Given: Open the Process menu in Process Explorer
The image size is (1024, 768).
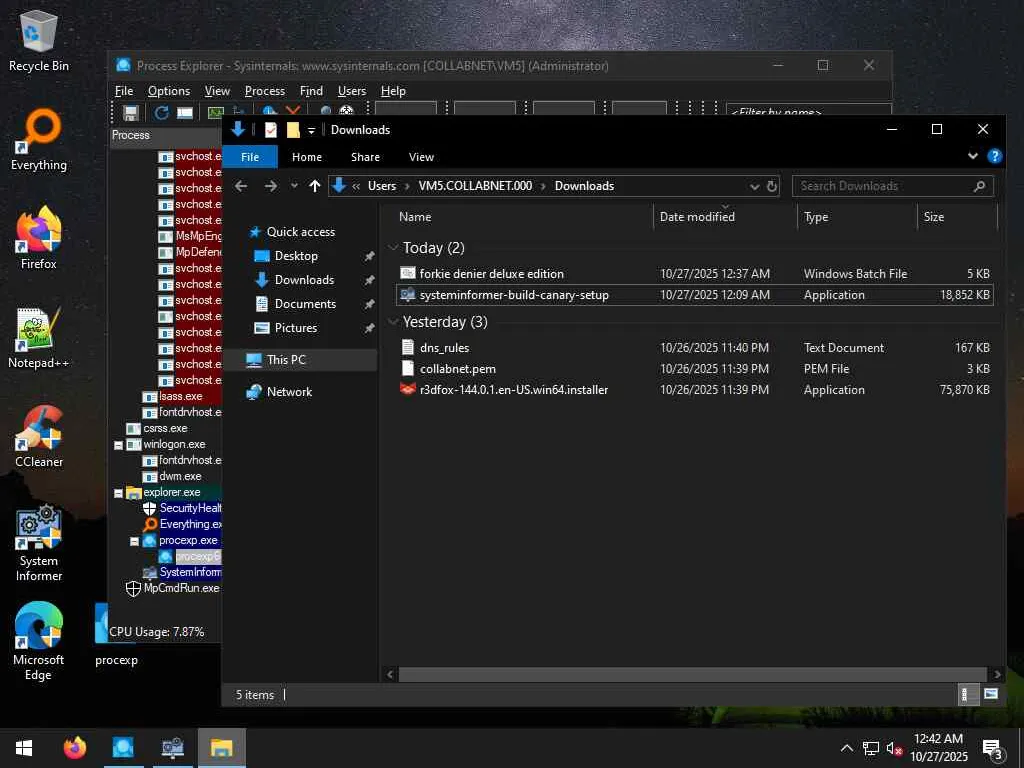Looking at the screenshot, I should click(264, 91).
